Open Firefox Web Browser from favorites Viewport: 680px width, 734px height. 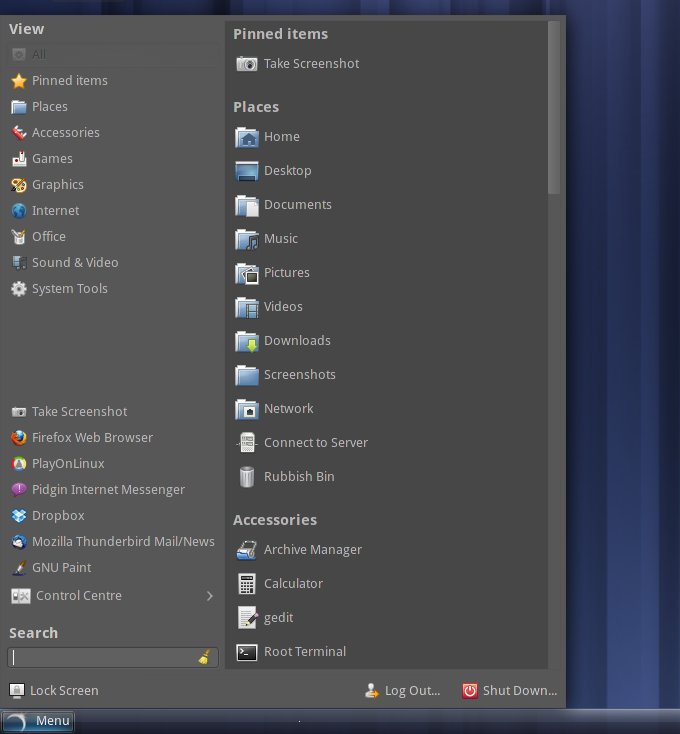pyautogui.click(x=92, y=438)
